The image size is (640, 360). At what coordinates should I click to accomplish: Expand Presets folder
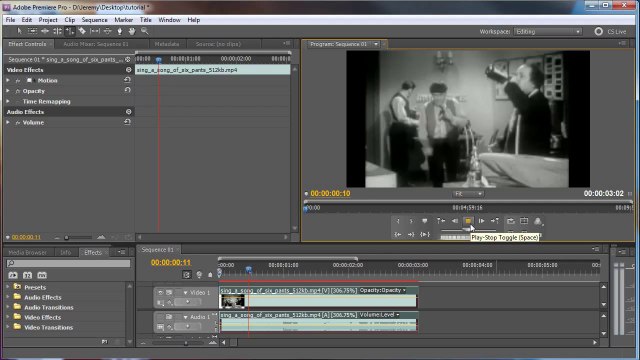(x=8, y=287)
